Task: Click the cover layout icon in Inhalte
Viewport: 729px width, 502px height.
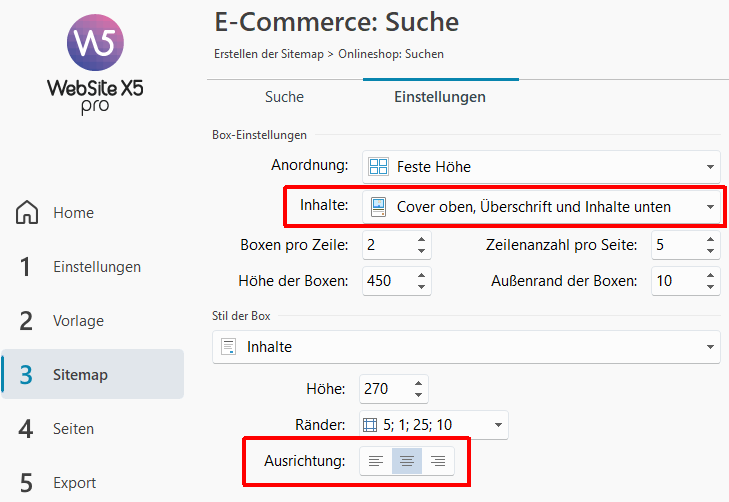Action: 378,207
